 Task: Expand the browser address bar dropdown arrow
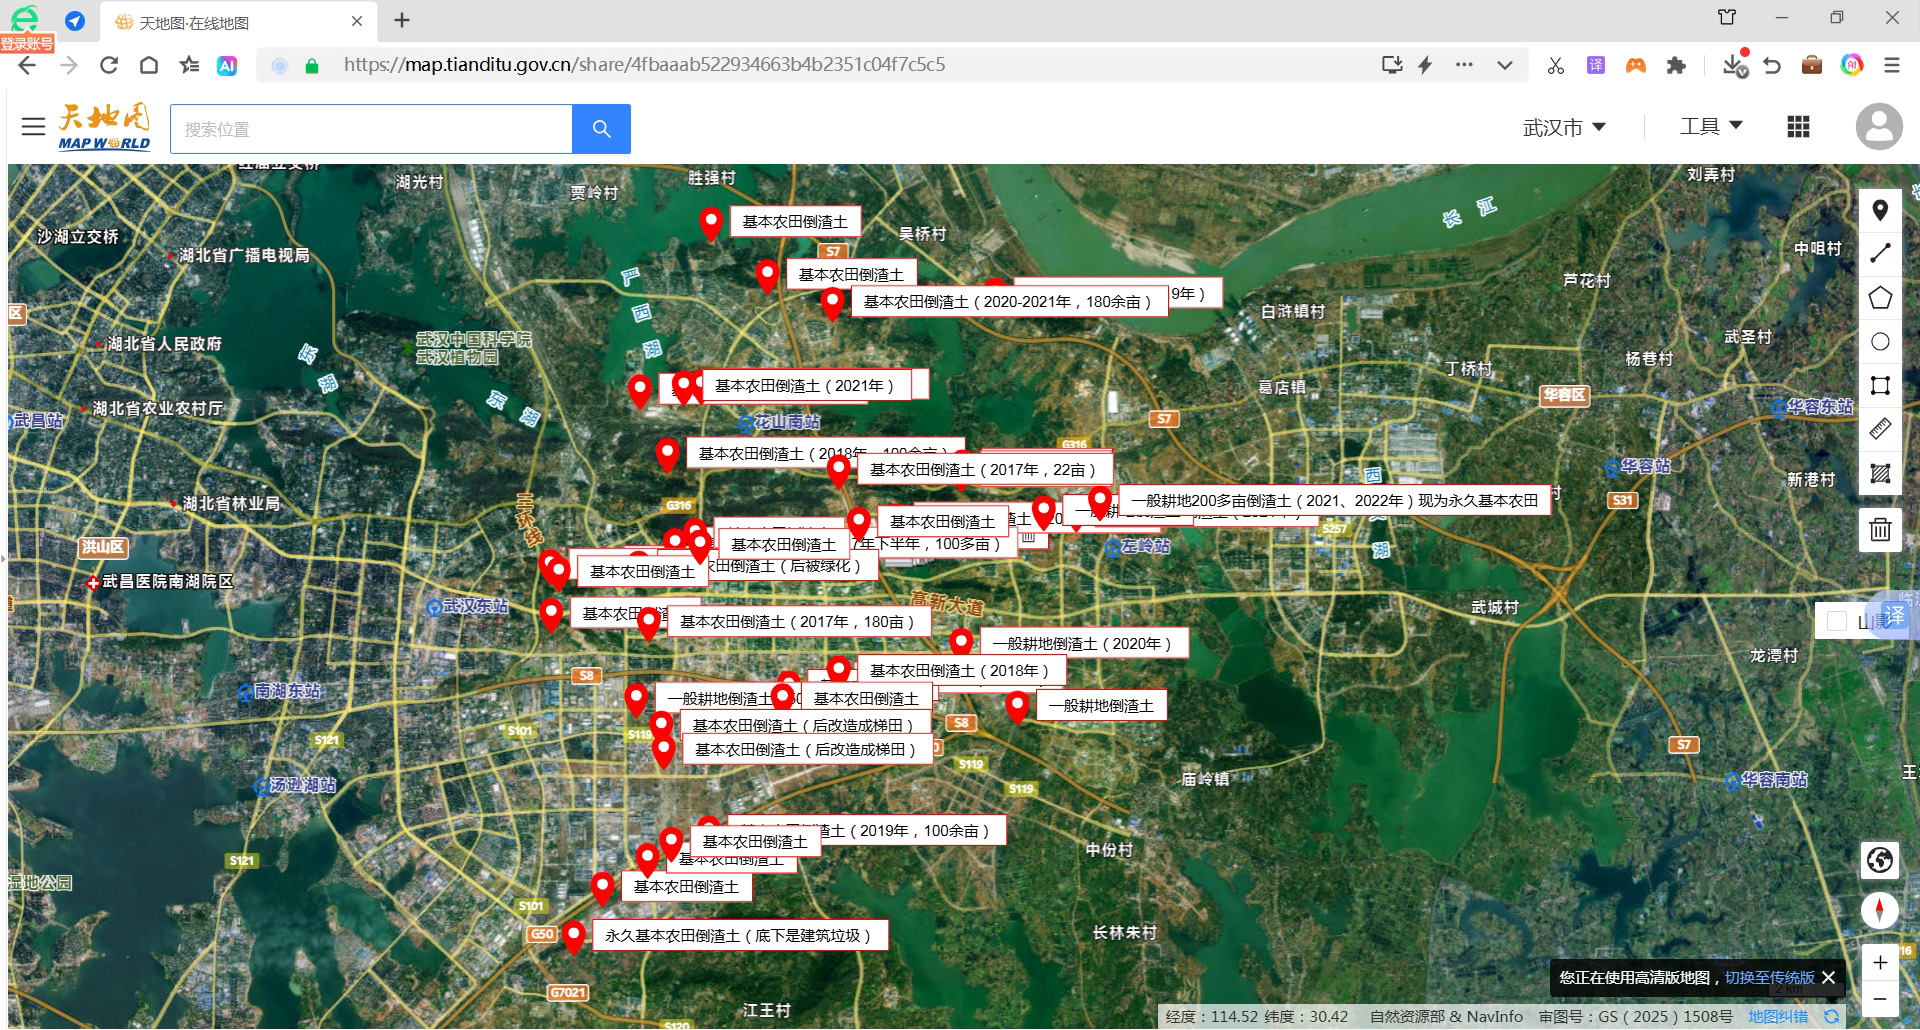click(1504, 65)
